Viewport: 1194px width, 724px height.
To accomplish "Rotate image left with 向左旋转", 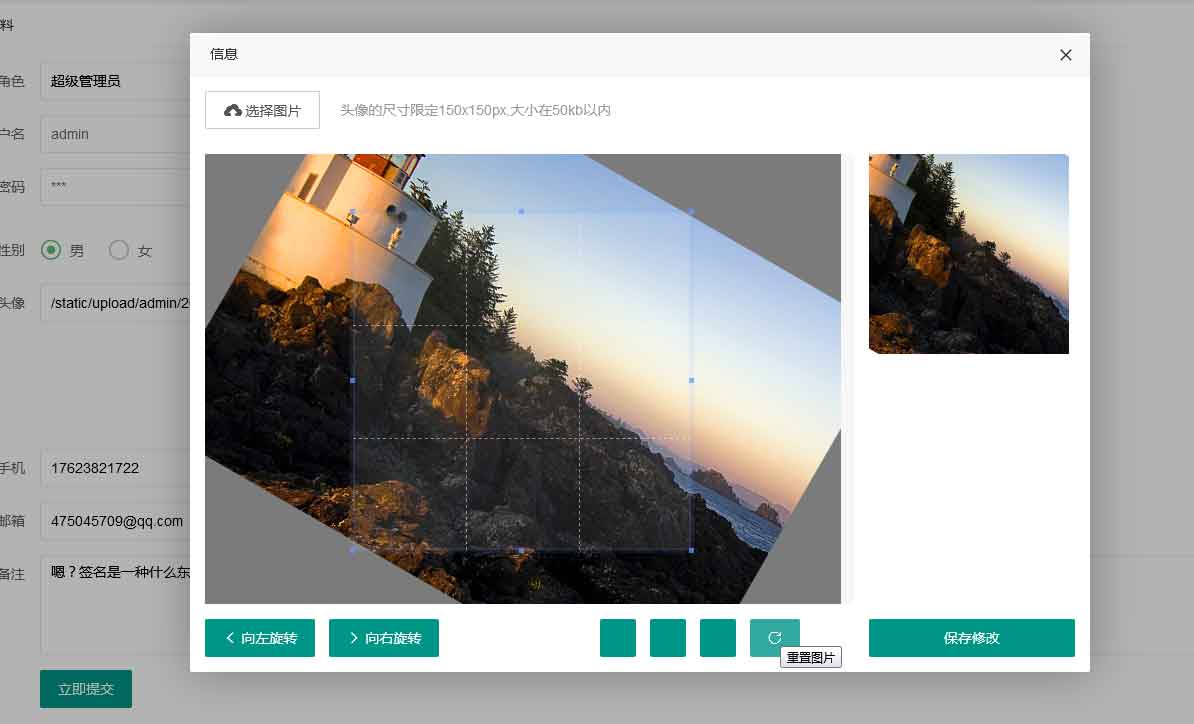I will [260, 638].
